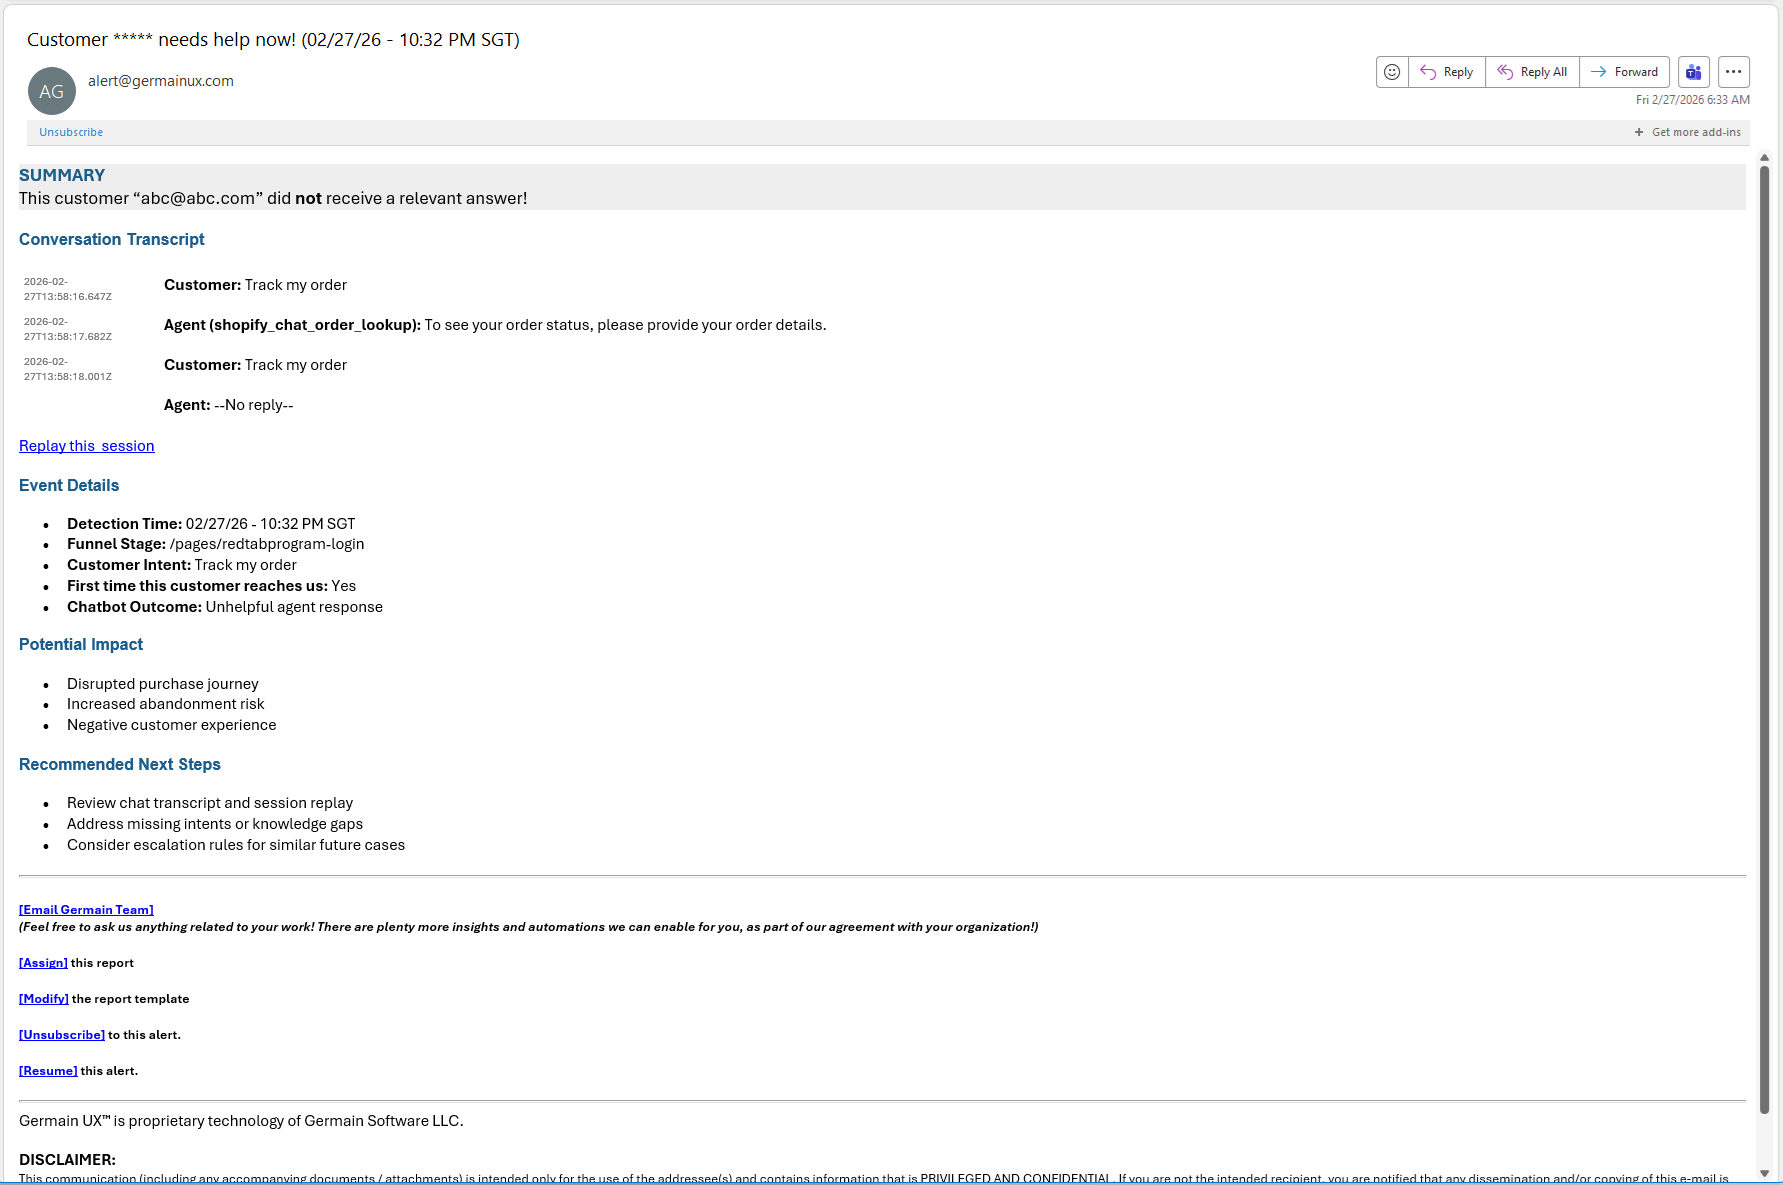Click Get more add-ins
1783x1185 pixels.
[x=1688, y=132]
